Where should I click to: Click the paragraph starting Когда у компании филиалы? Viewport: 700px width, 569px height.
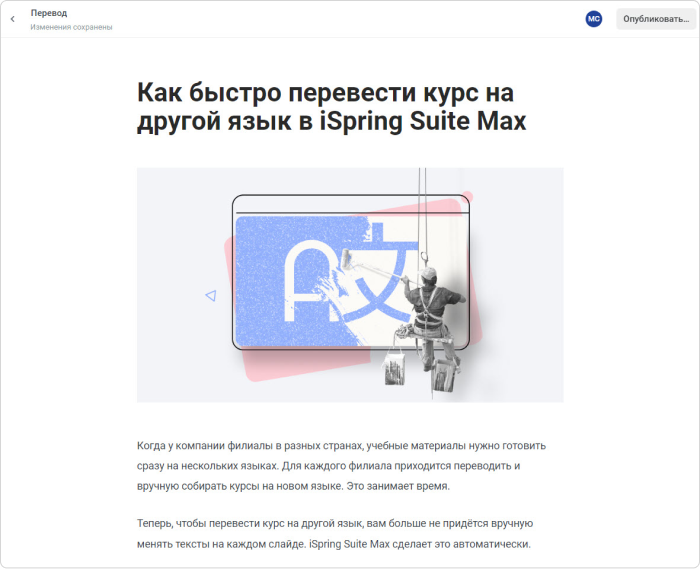click(x=342, y=465)
